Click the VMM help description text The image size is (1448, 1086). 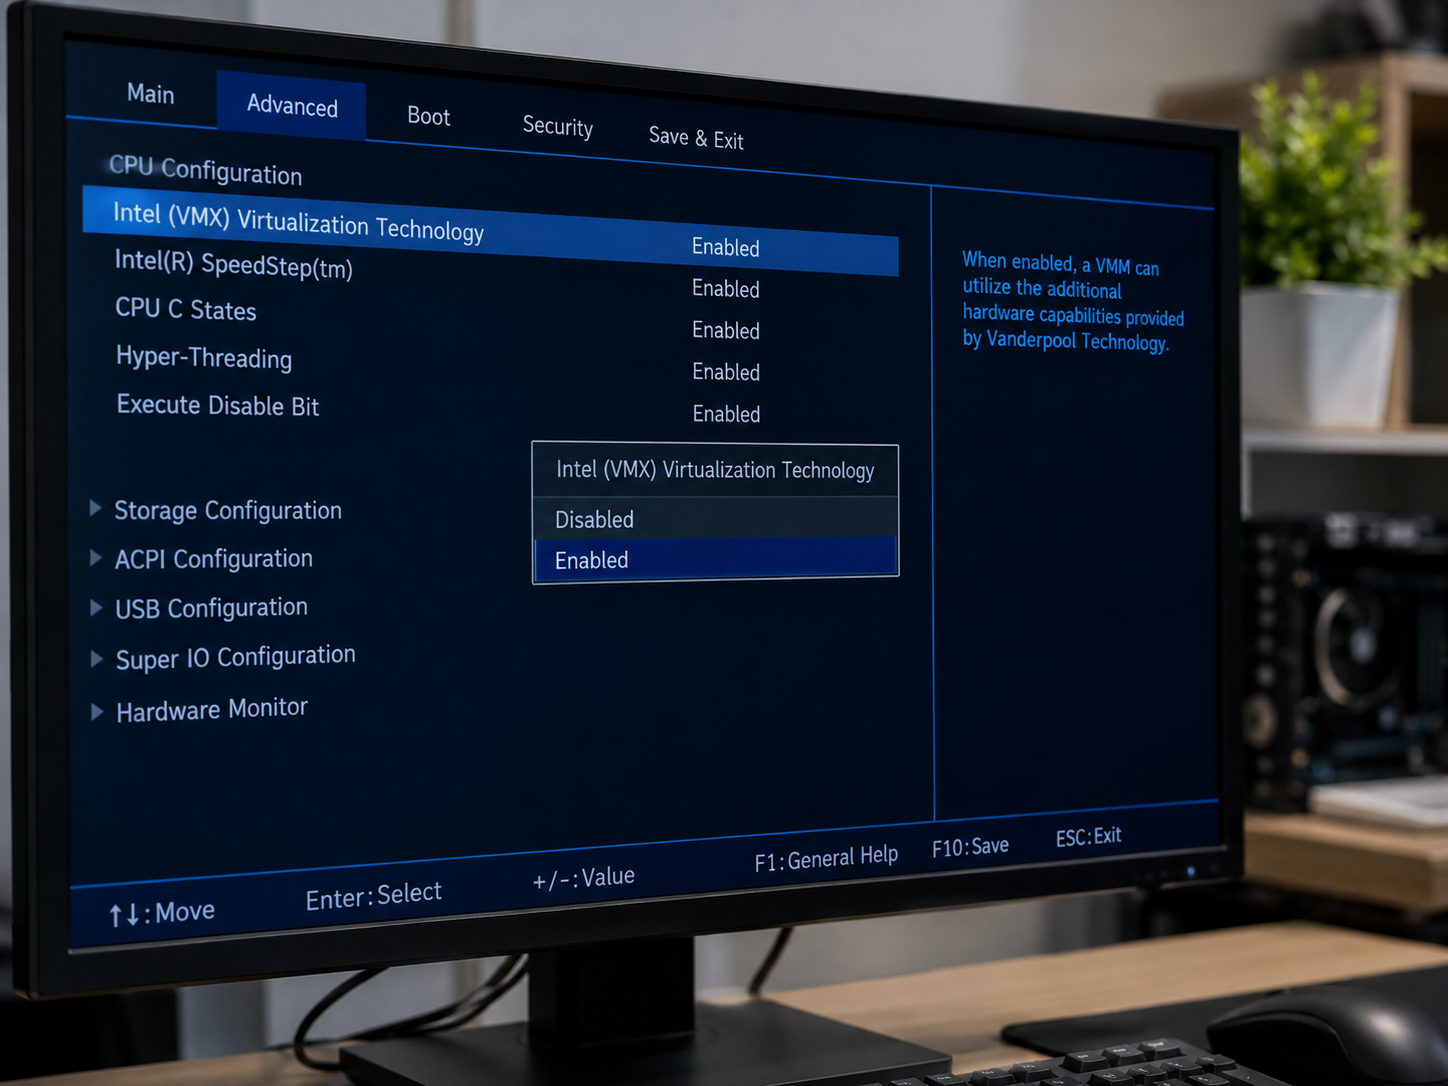point(1073,301)
